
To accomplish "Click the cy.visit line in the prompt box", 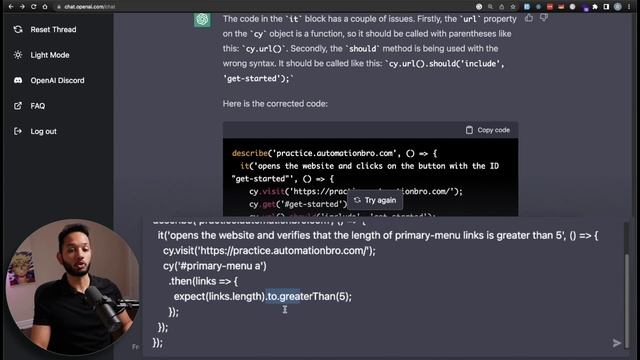I will click(x=269, y=251).
